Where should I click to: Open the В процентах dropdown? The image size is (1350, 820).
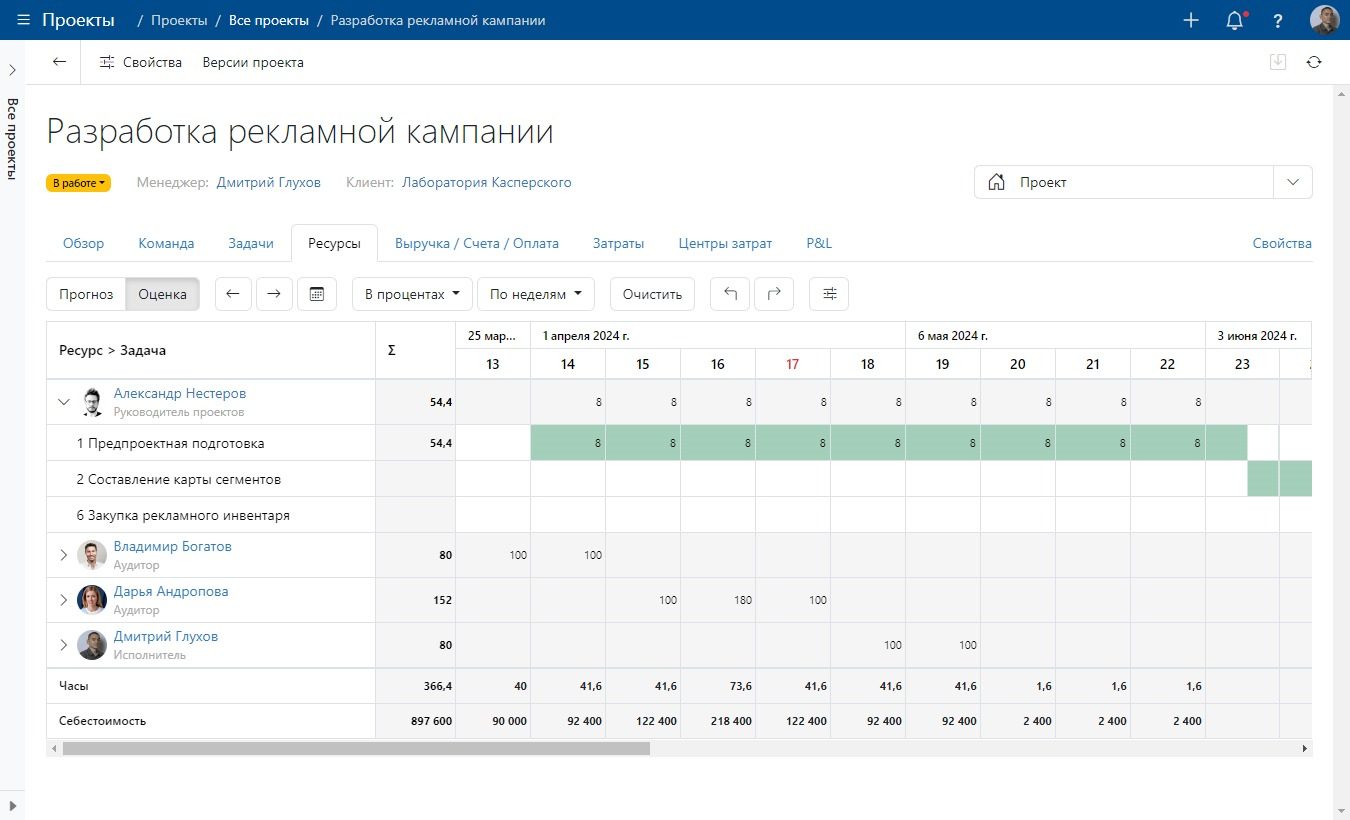pos(412,294)
